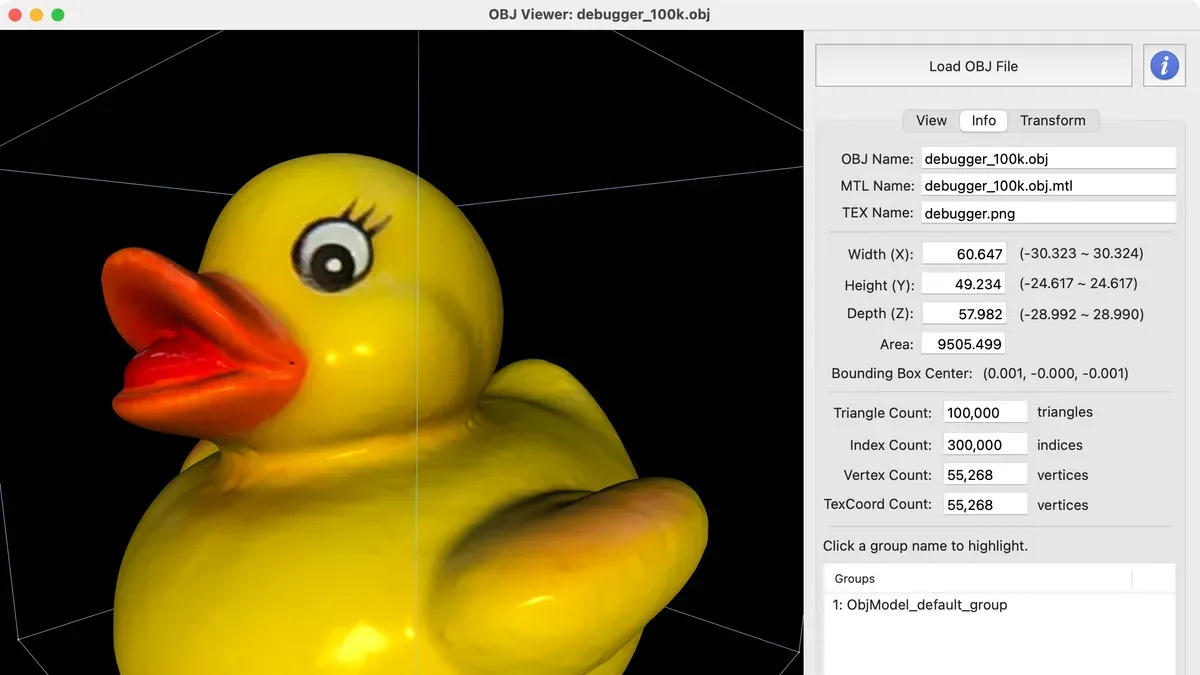The width and height of the screenshot is (1200, 675).
Task: Click the width range text (-30.323 ~ 30.324)
Action: click(1081, 254)
